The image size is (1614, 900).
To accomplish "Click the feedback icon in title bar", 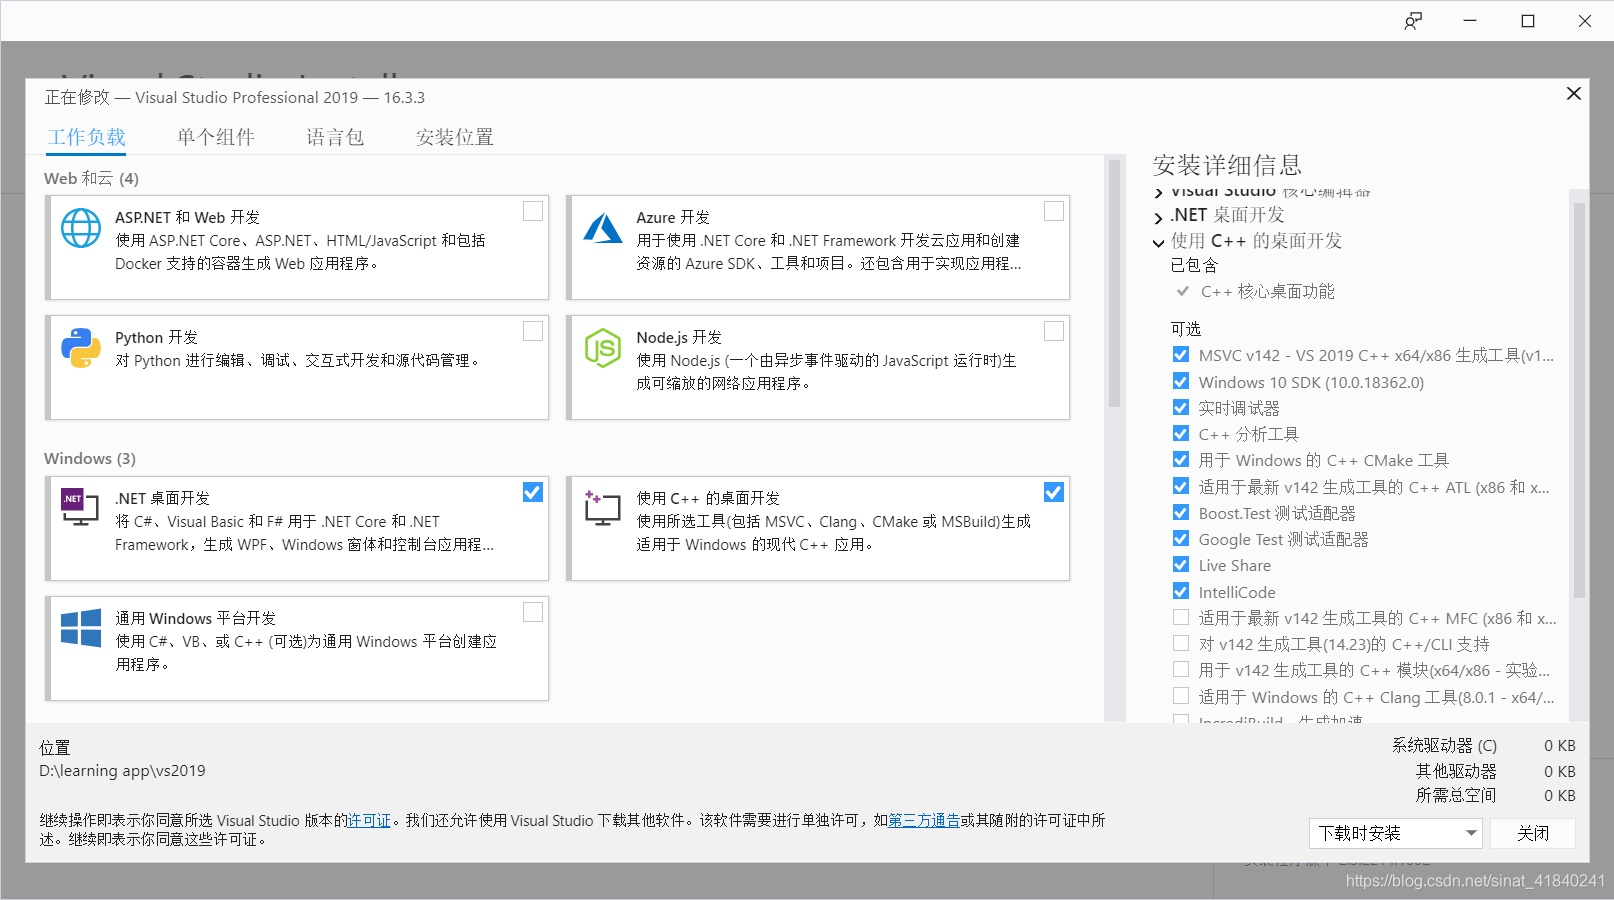I will (x=1413, y=21).
